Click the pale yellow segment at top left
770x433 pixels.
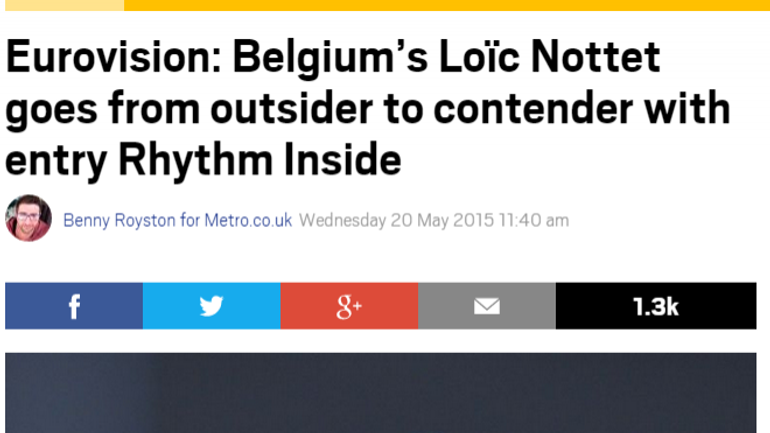click(63, 5)
